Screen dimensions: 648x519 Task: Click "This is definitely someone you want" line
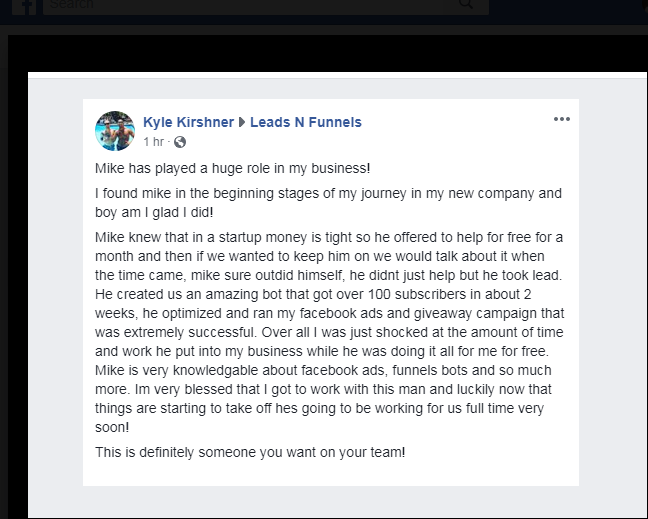pyautogui.click(x=250, y=452)
